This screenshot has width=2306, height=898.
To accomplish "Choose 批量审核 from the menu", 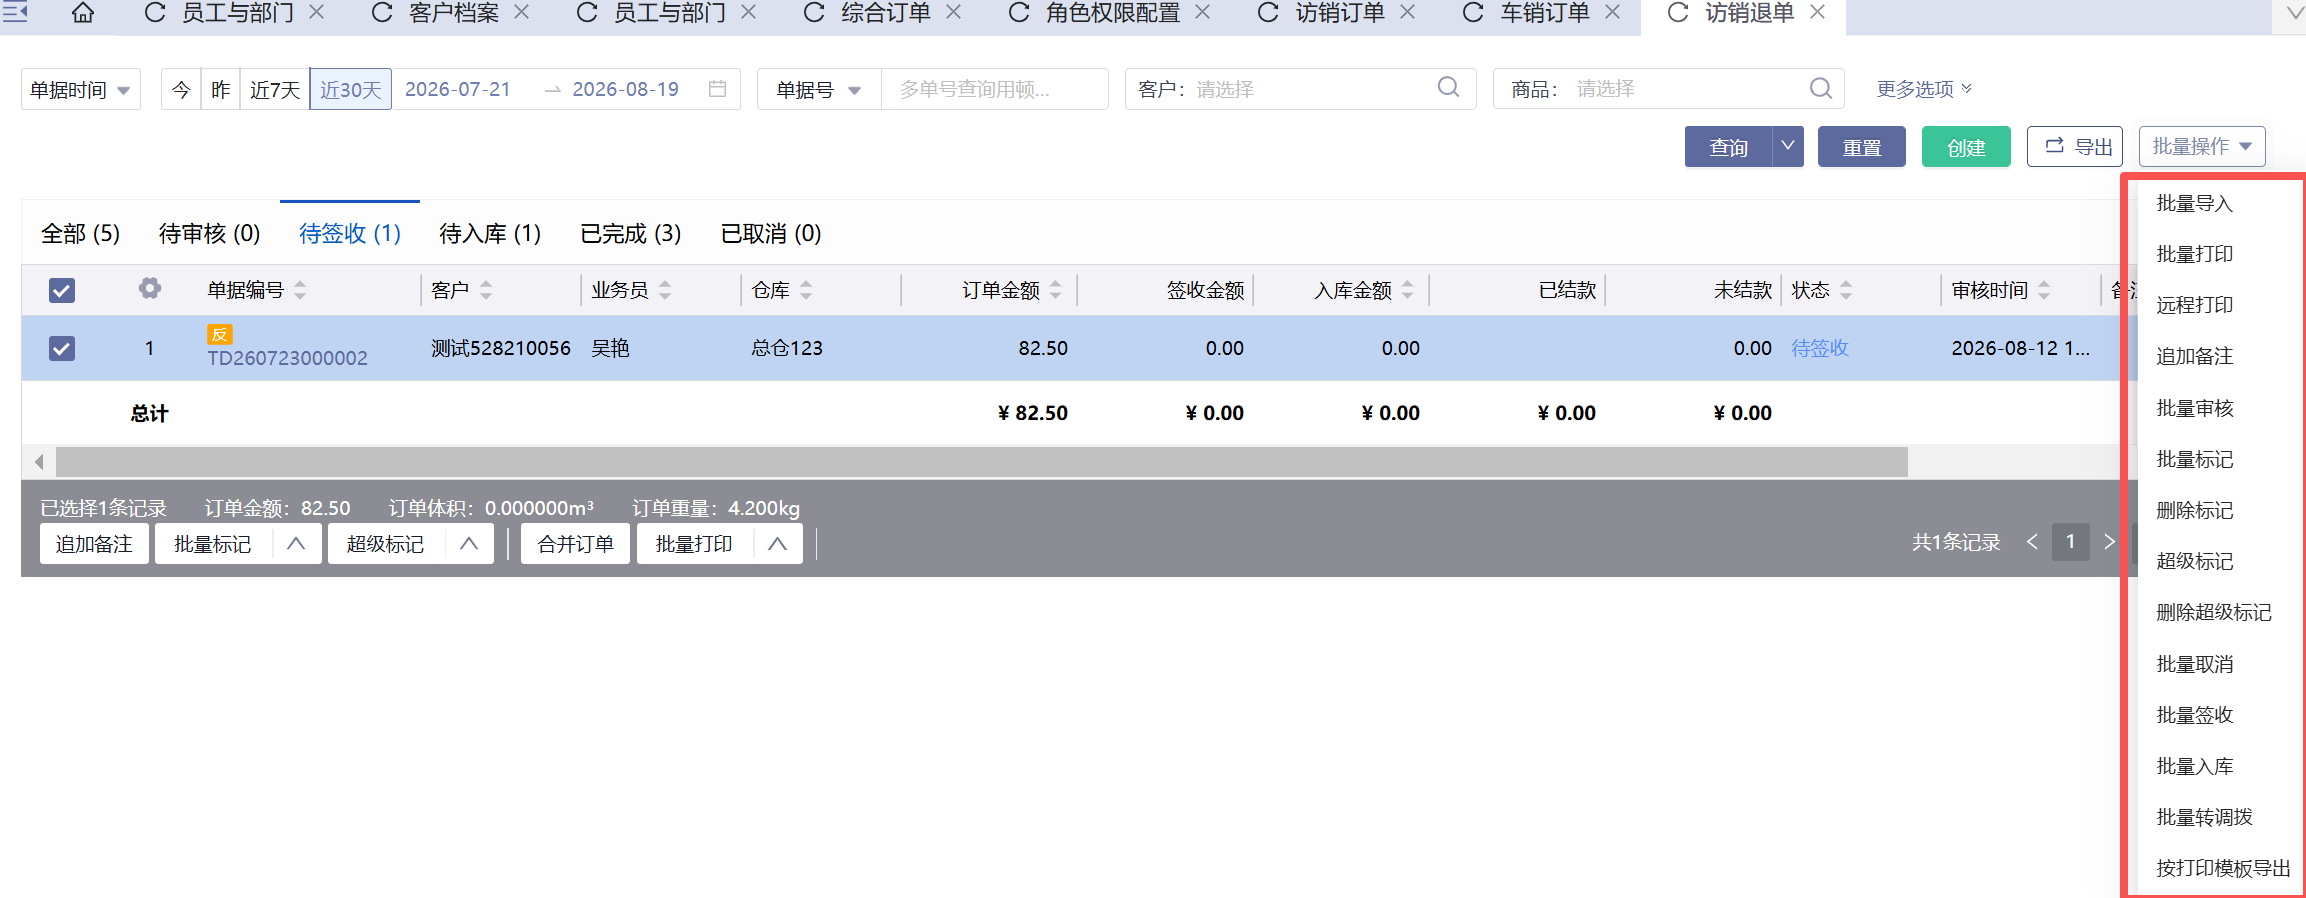I will [2194, 408].
